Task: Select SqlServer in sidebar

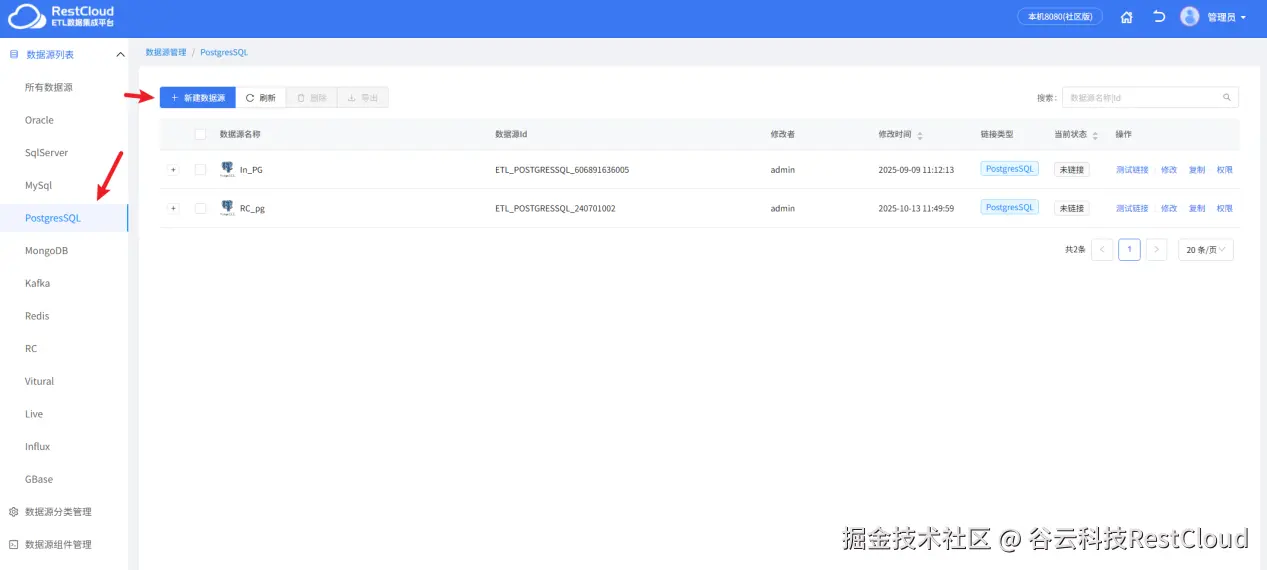Action: coord(46,153)
